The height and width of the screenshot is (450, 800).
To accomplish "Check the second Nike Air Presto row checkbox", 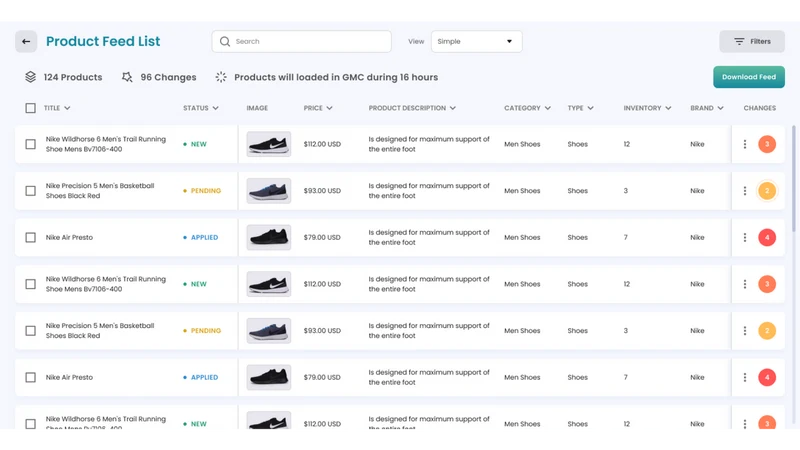I will pos(31,378).
